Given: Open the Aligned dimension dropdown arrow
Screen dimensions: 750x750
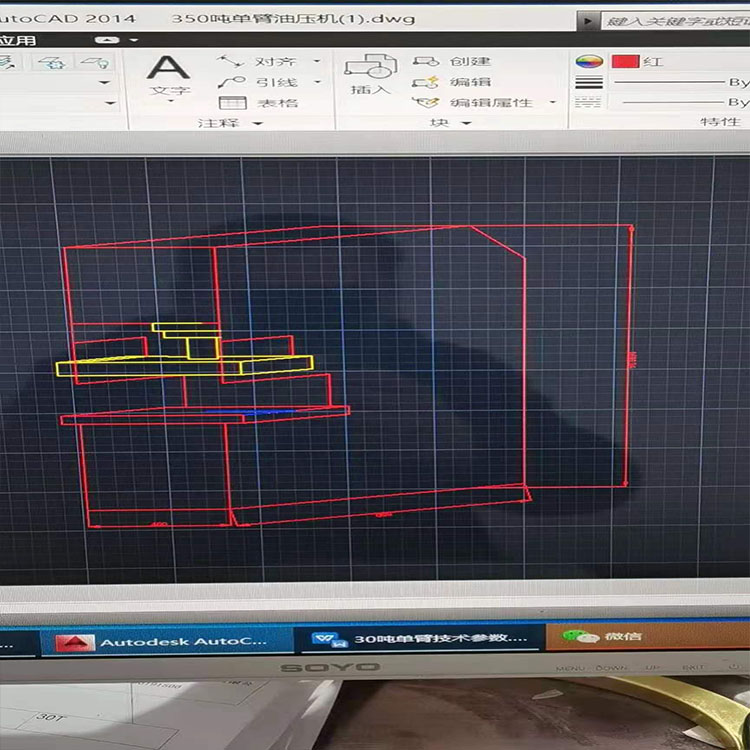Looking at the screenshot, I should 318,61.
